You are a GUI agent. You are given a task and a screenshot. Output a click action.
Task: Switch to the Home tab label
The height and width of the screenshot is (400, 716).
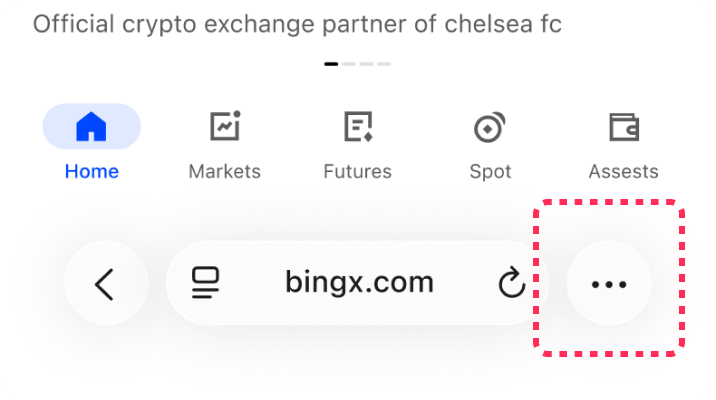click(x=91, y=171)
